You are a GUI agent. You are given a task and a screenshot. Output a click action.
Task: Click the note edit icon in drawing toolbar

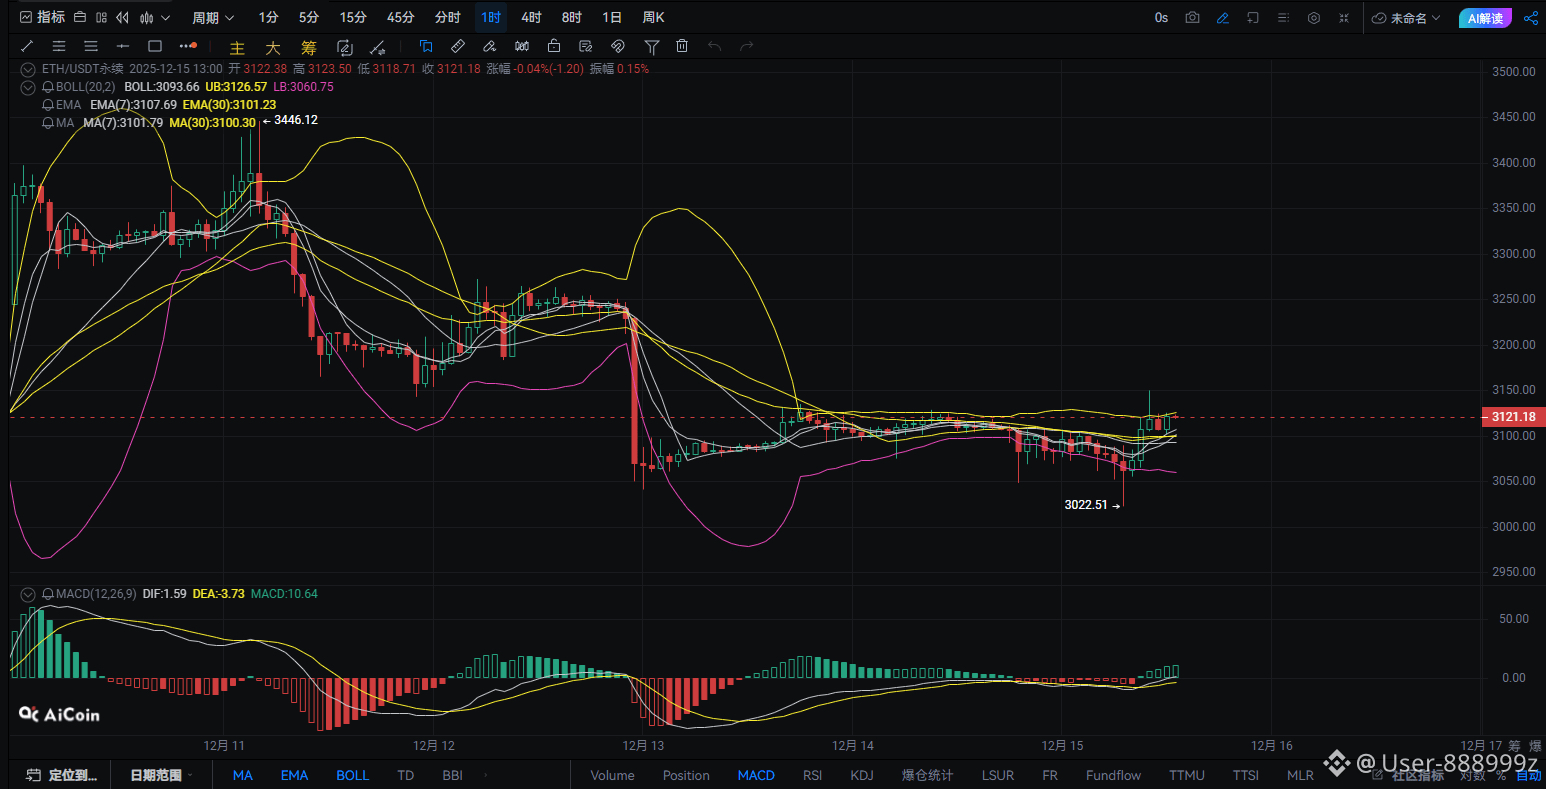tap(586, 46)
